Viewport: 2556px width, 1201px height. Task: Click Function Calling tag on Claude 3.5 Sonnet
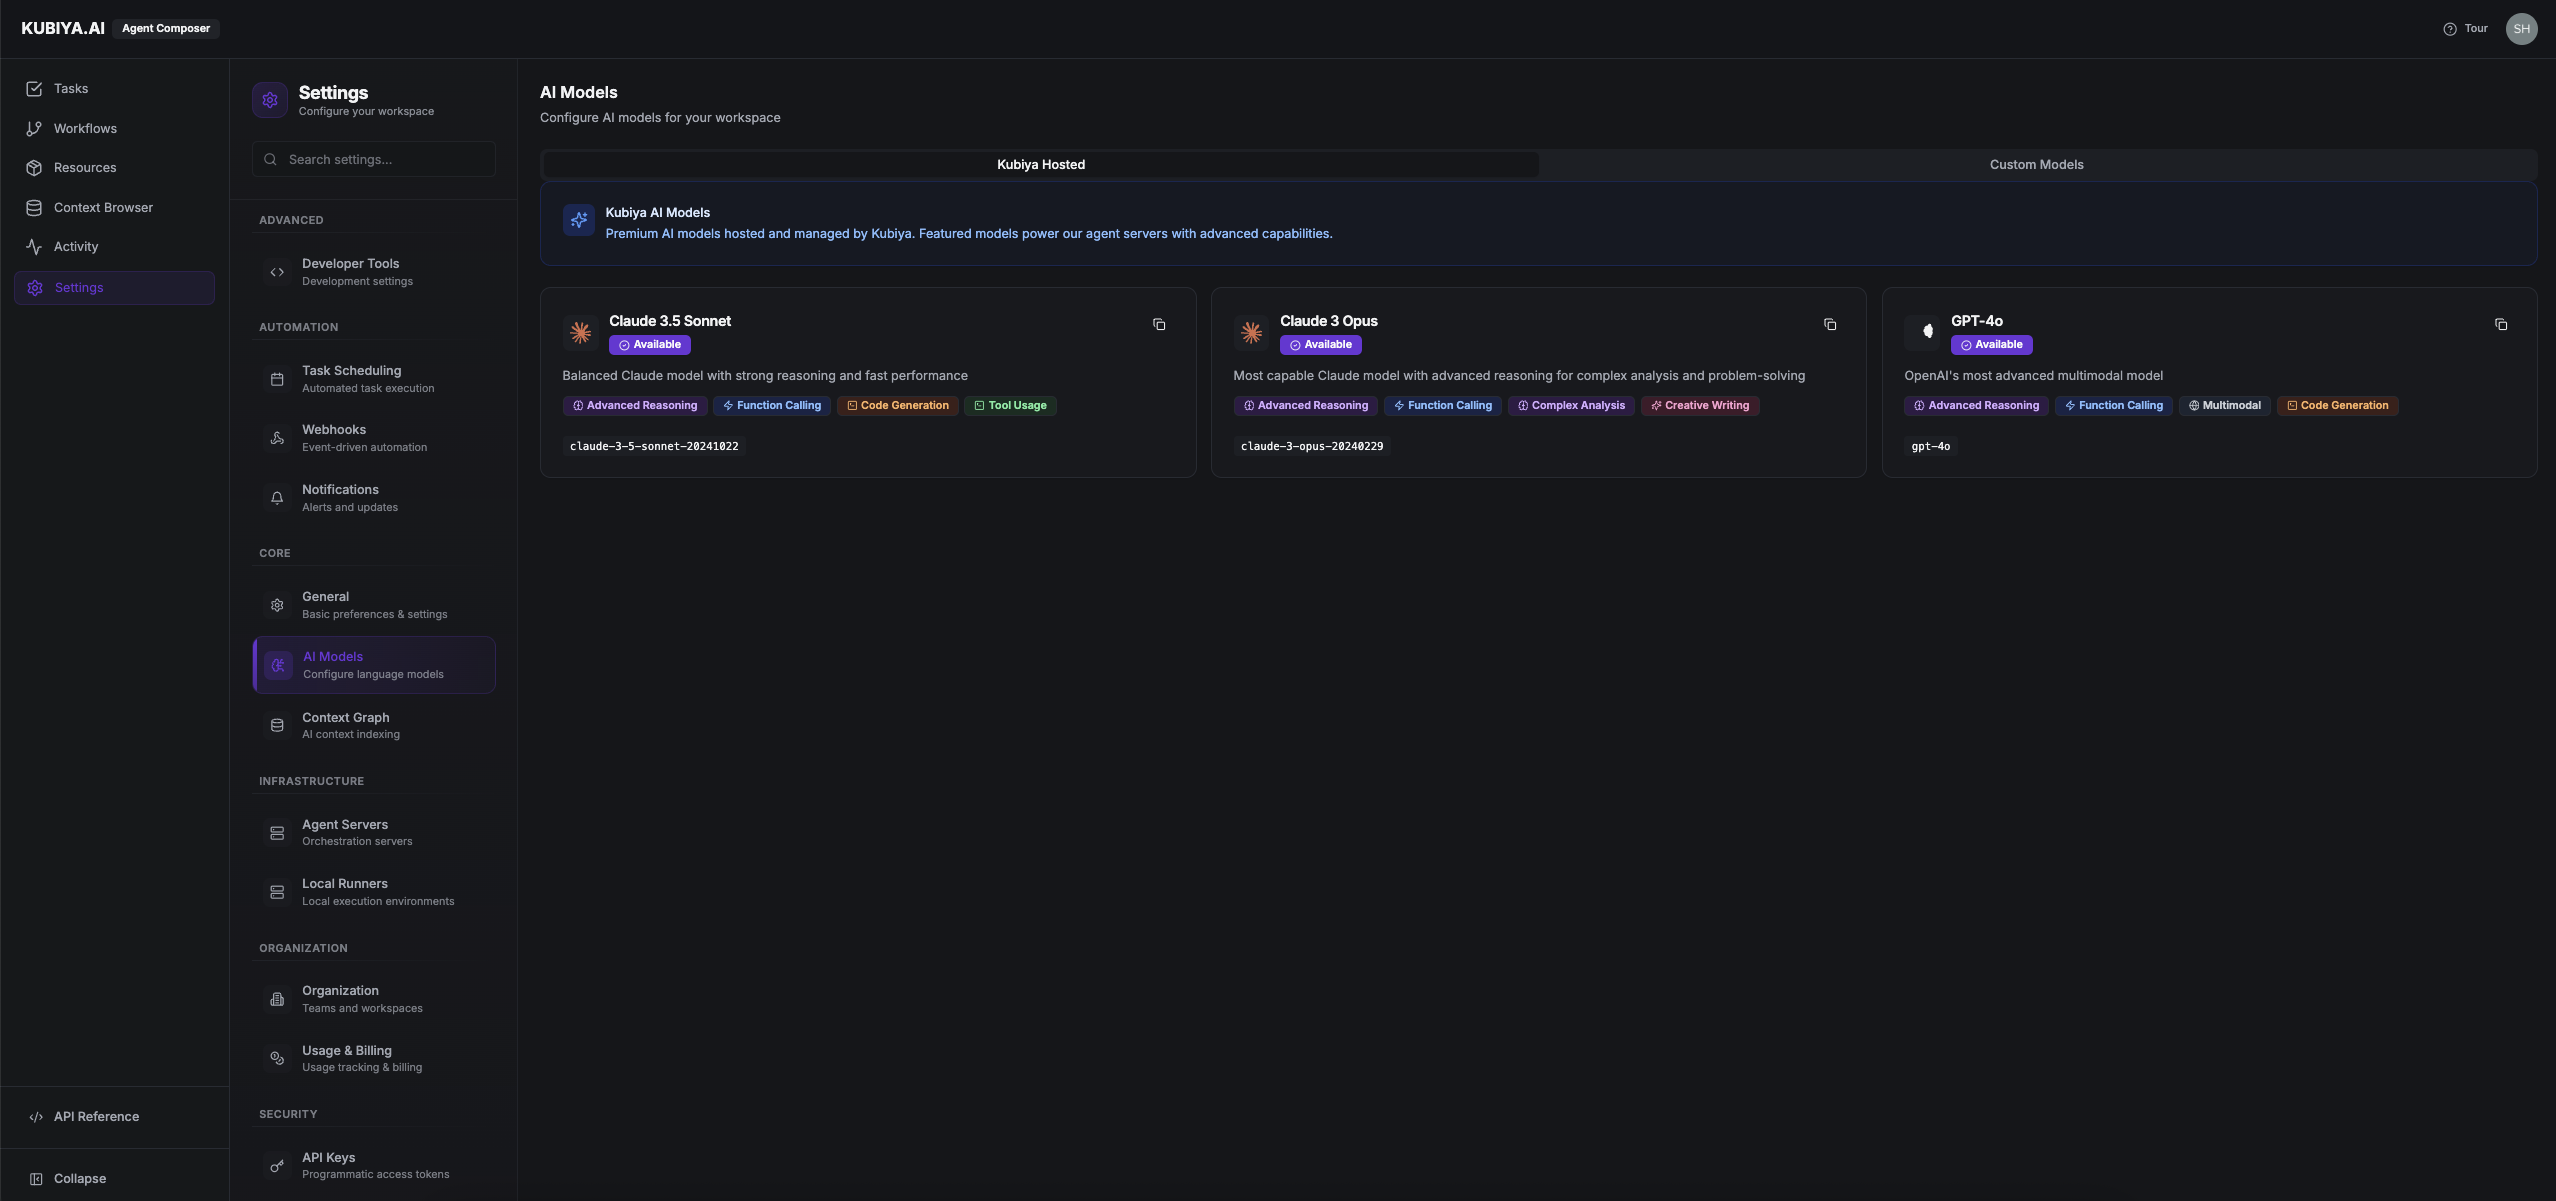pos(771,406)
